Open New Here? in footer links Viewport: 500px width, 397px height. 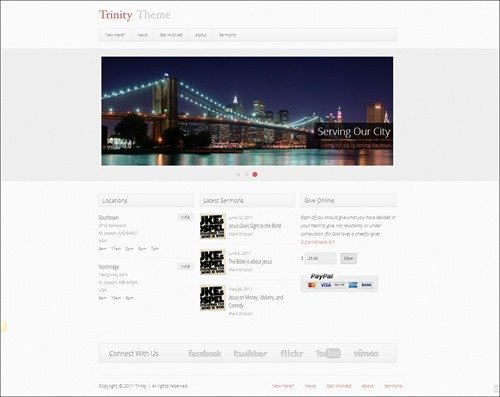(283, 386)
